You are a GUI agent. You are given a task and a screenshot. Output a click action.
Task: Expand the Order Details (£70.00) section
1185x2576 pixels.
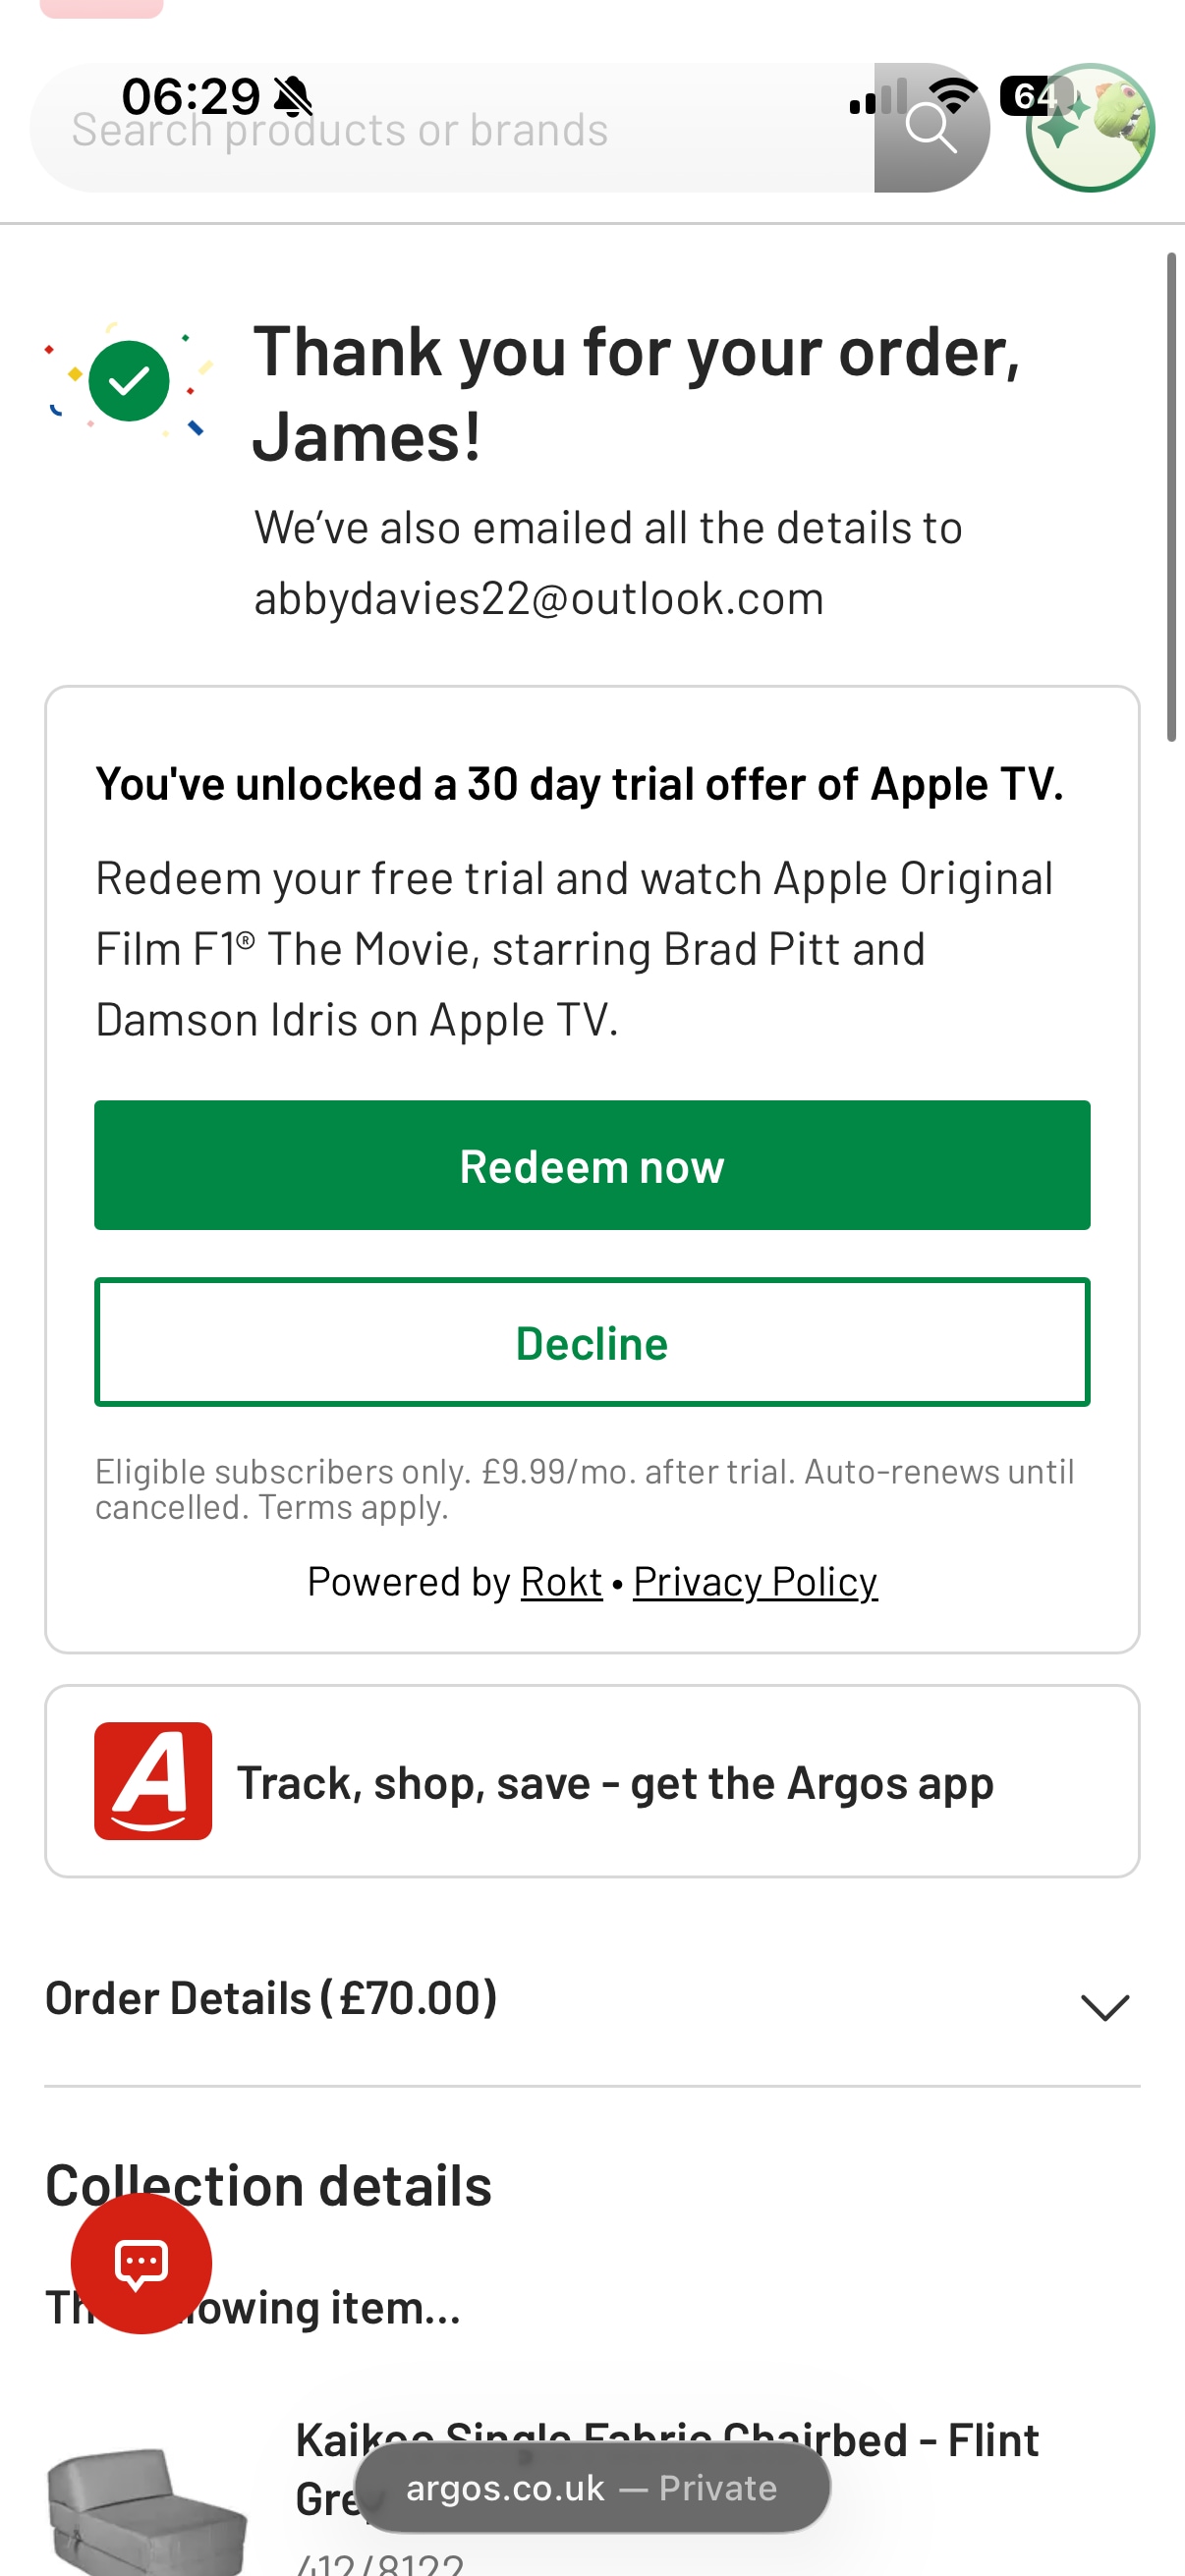271,1998
